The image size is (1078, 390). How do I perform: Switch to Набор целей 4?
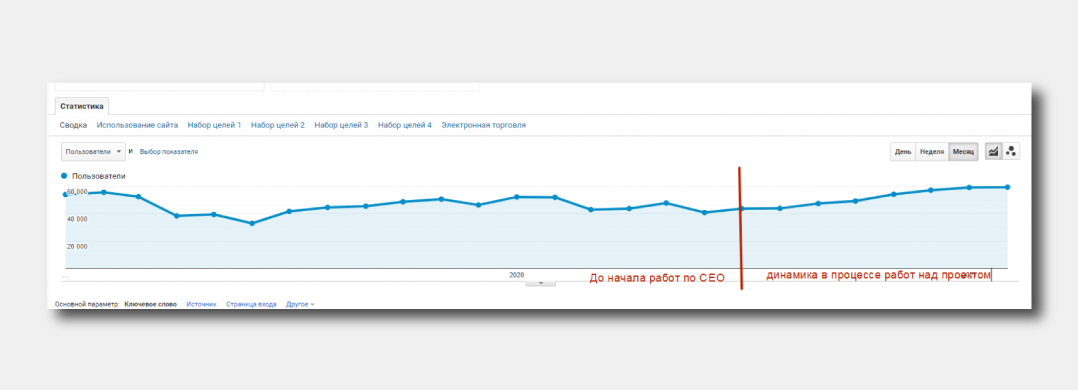[405, 125]
